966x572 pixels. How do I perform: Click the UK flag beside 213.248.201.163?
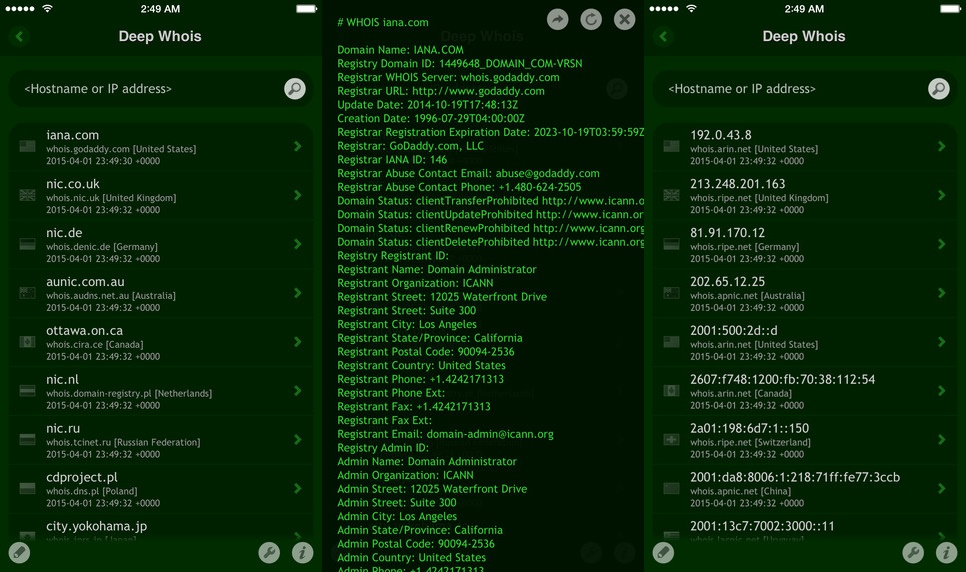(x=671, y=195)
